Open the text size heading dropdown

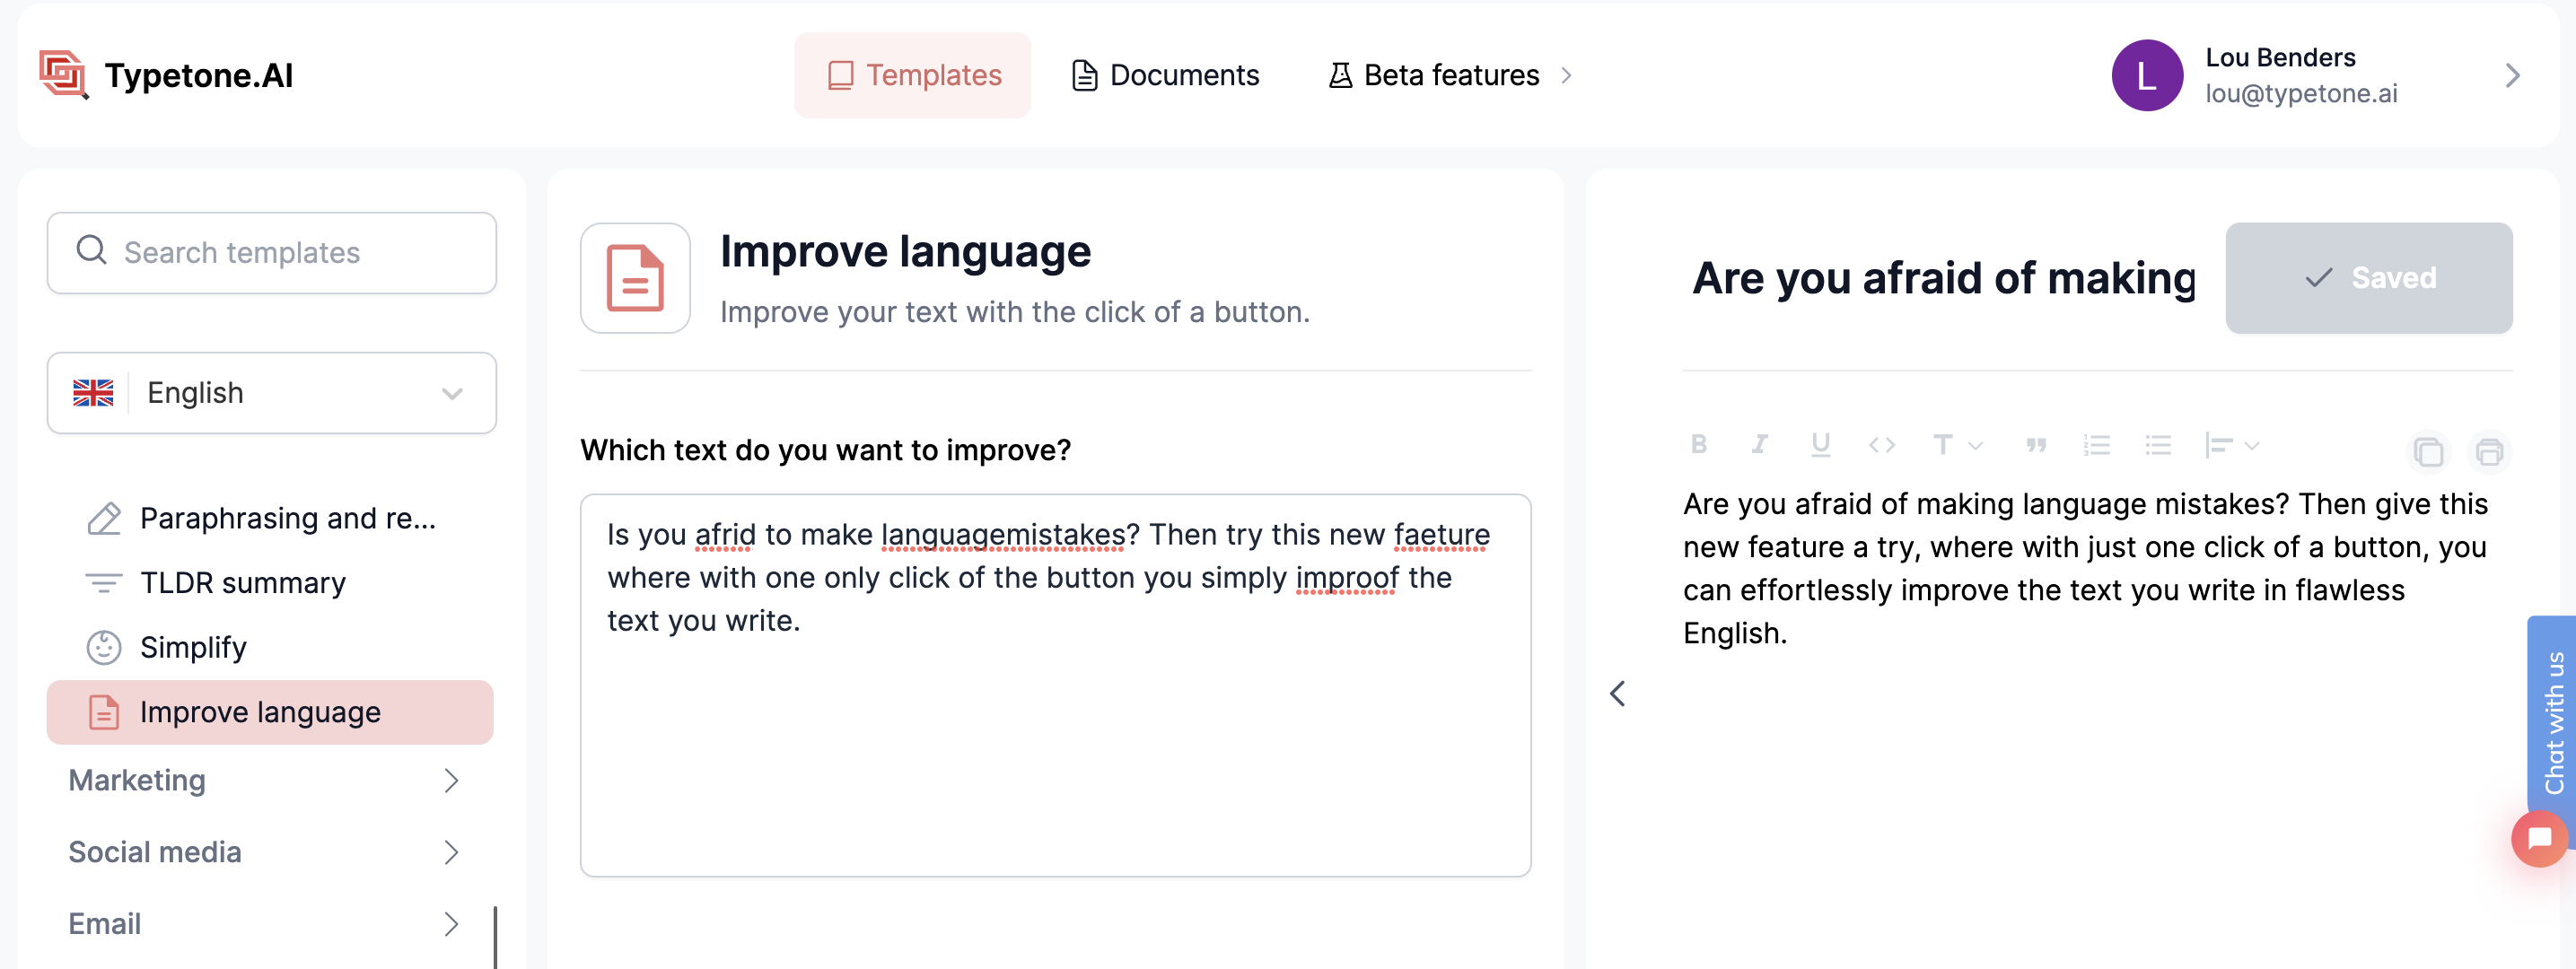(x=1956, y=444)
